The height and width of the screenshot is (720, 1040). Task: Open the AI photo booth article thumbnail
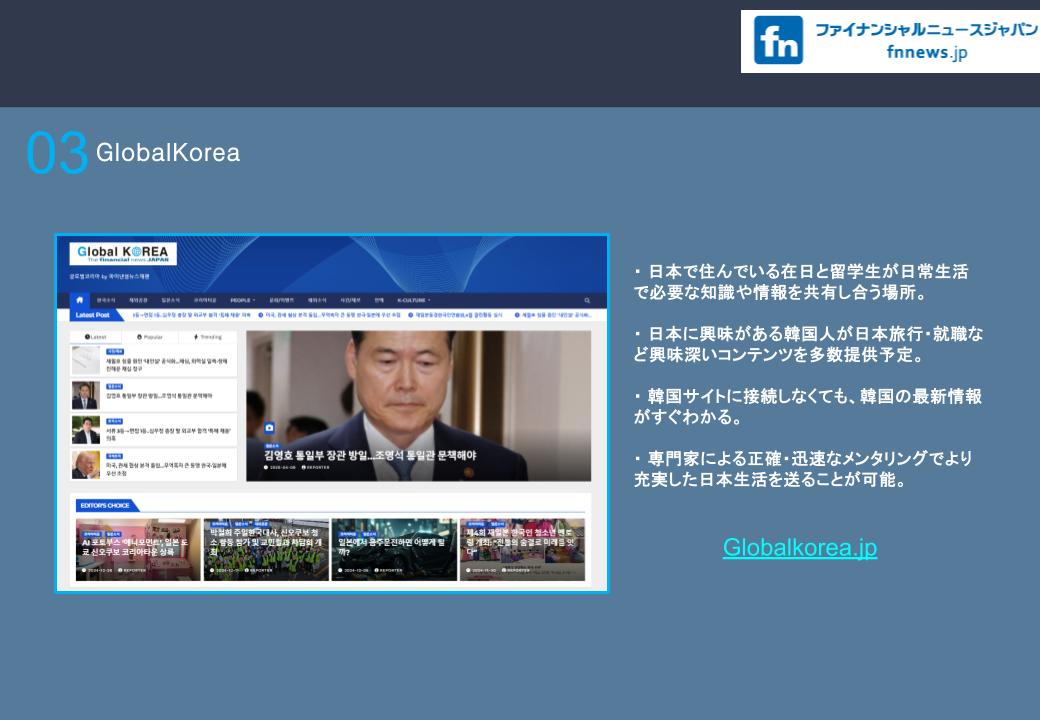138,549
